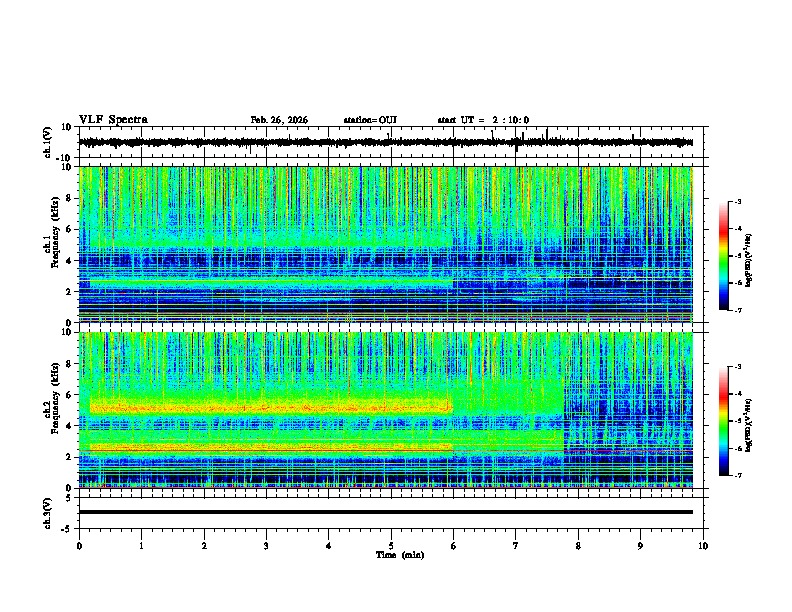Image resolution: width=792 pixels, height=612 pixels.
Task: Click the "5" tick on the Time axis
Action: coord(391,546)
